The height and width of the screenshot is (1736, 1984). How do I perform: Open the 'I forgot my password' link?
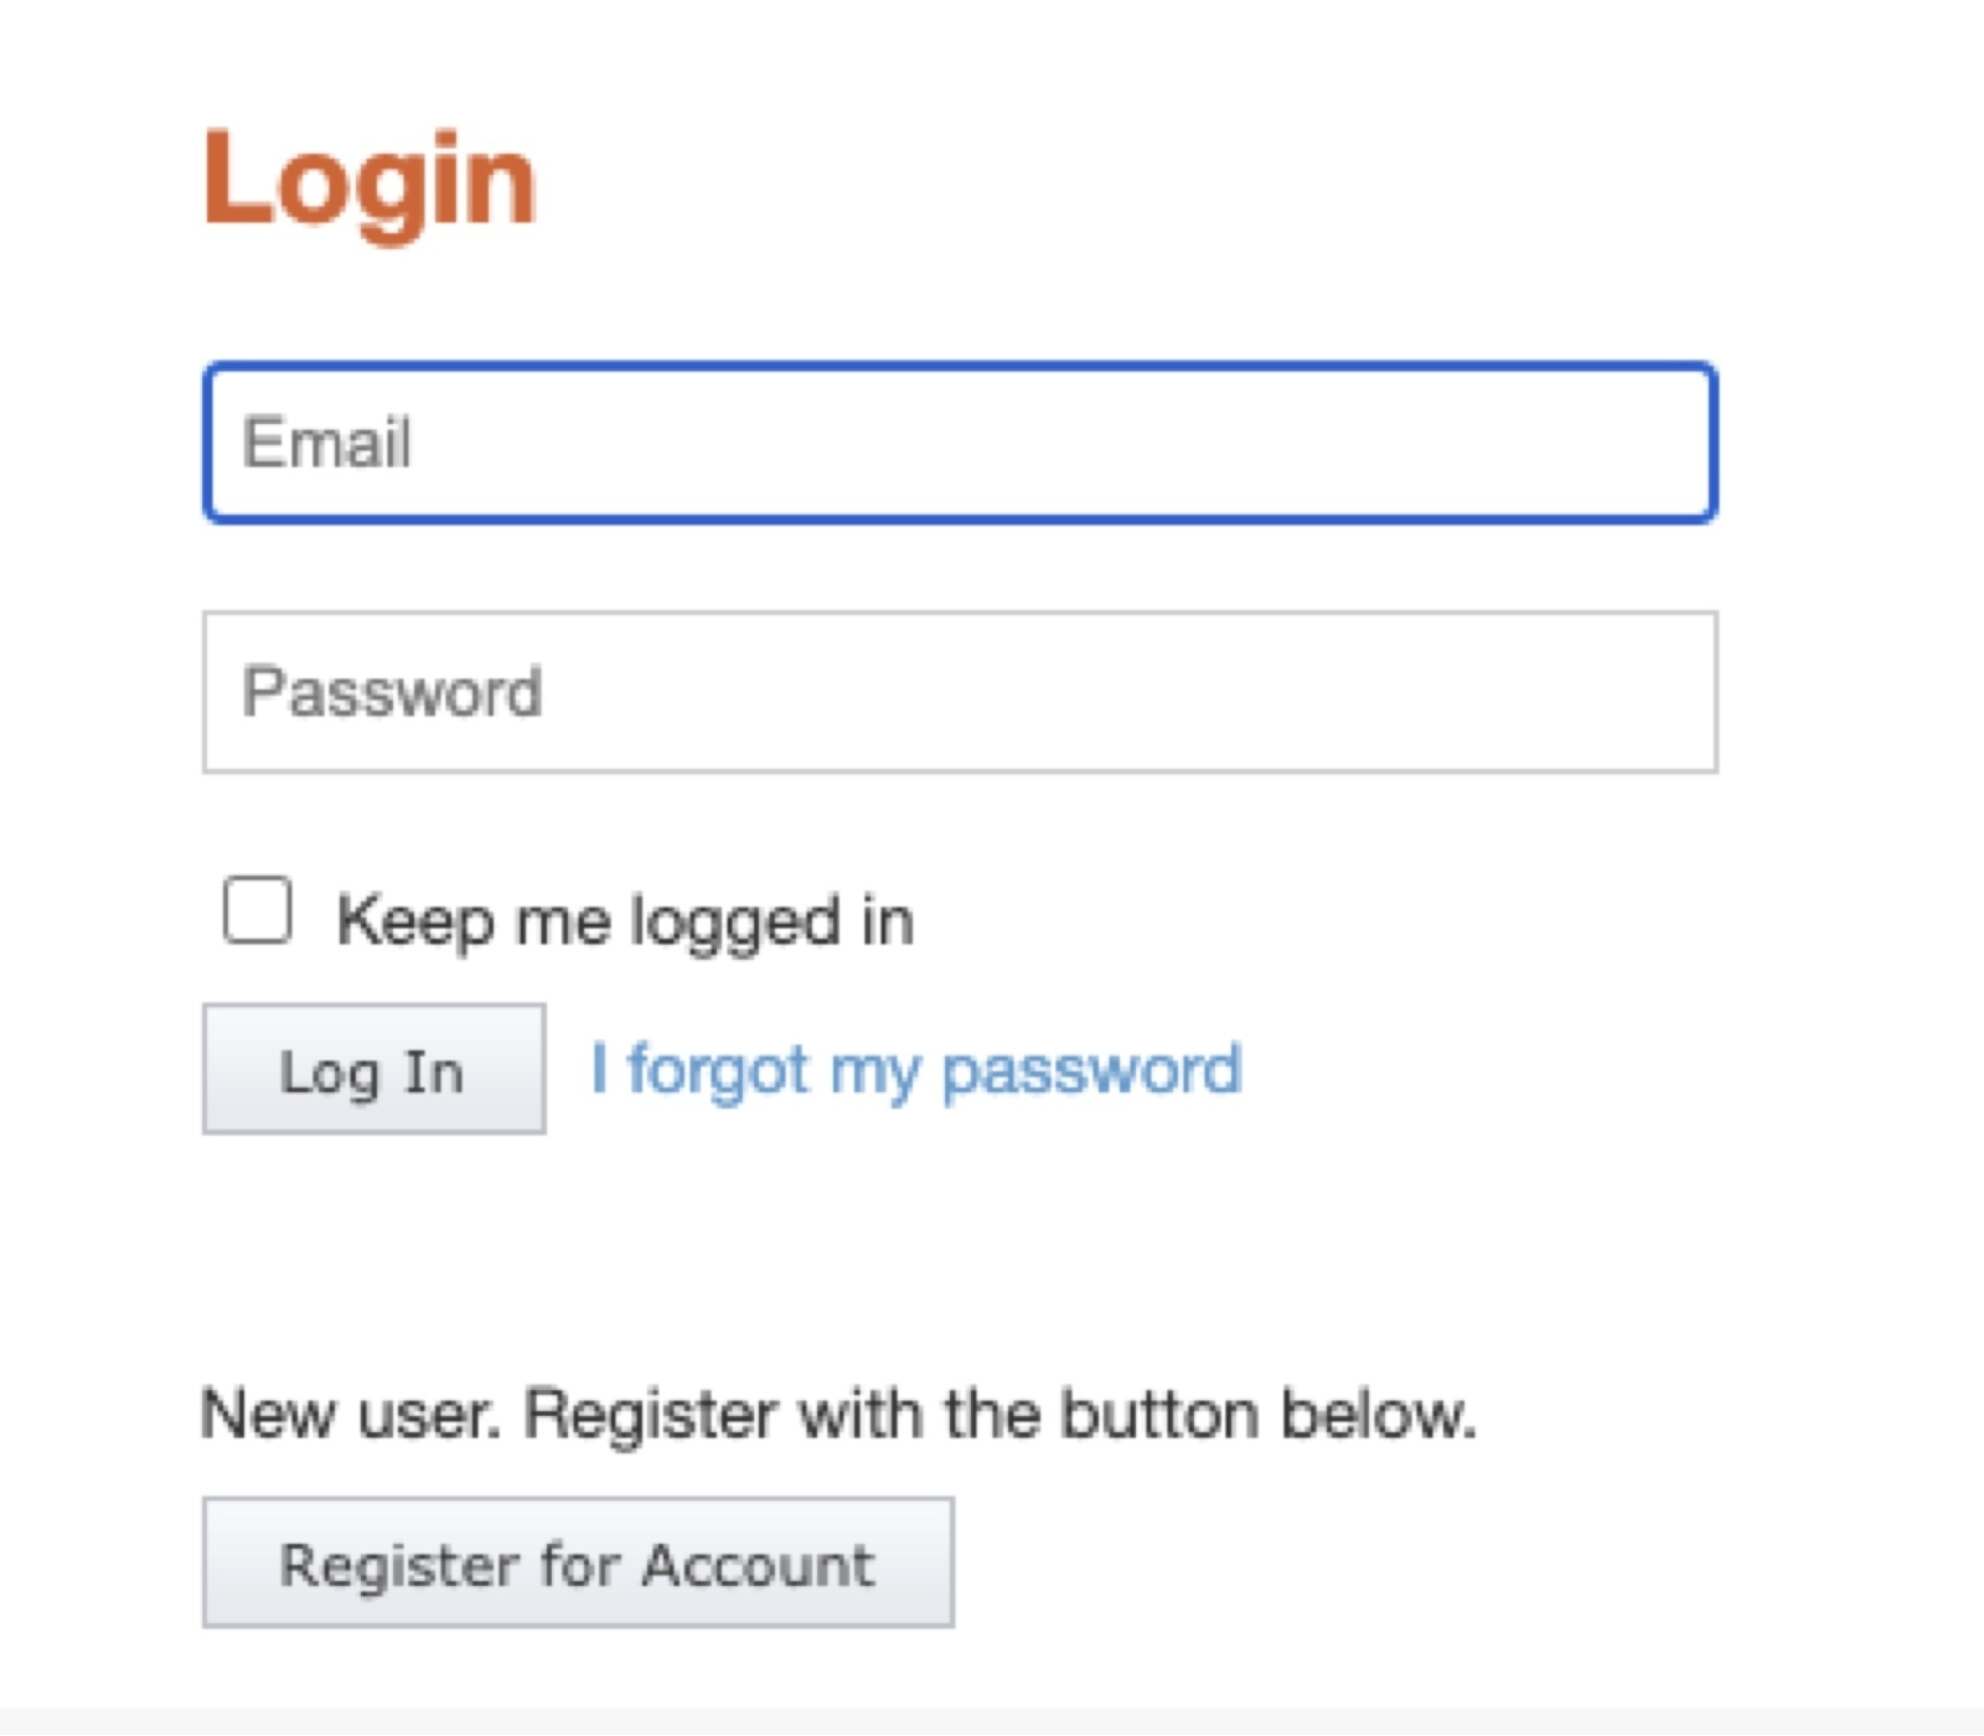point(915,1070)
